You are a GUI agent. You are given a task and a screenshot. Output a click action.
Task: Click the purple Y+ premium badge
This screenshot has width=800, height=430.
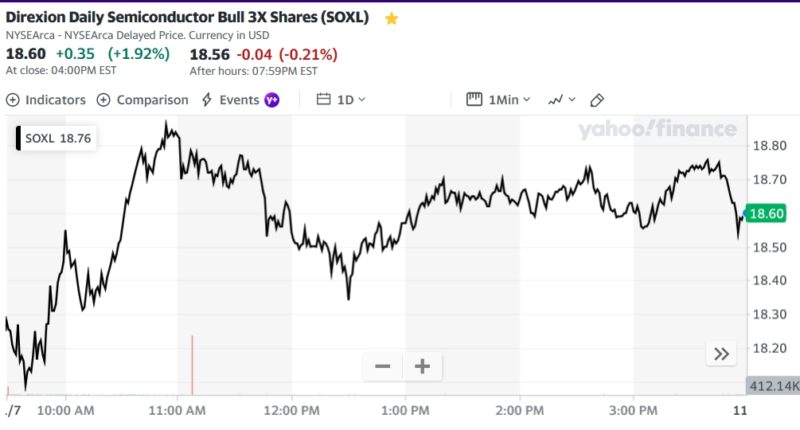click(x=272, y=100)
